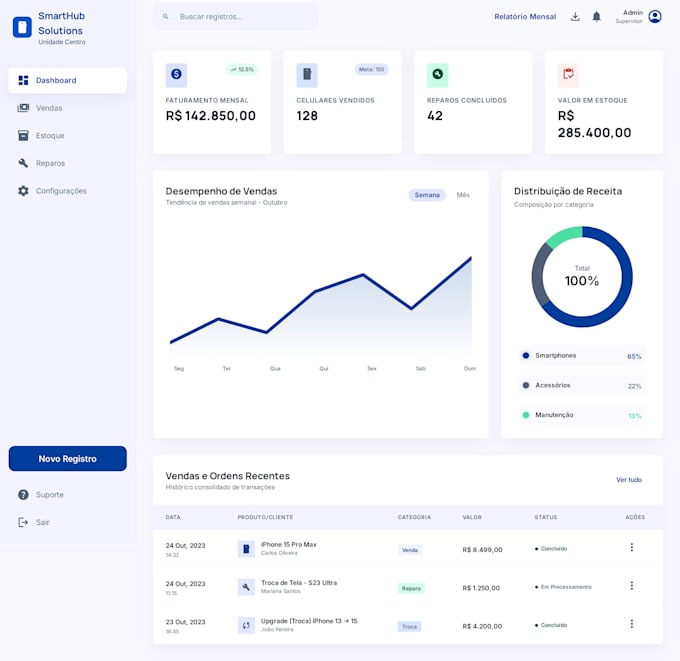Image resolution: width=680 pixels, height=661 pixels.
Task: Switch chart to Mês view
Action: [x=463, y=195]
